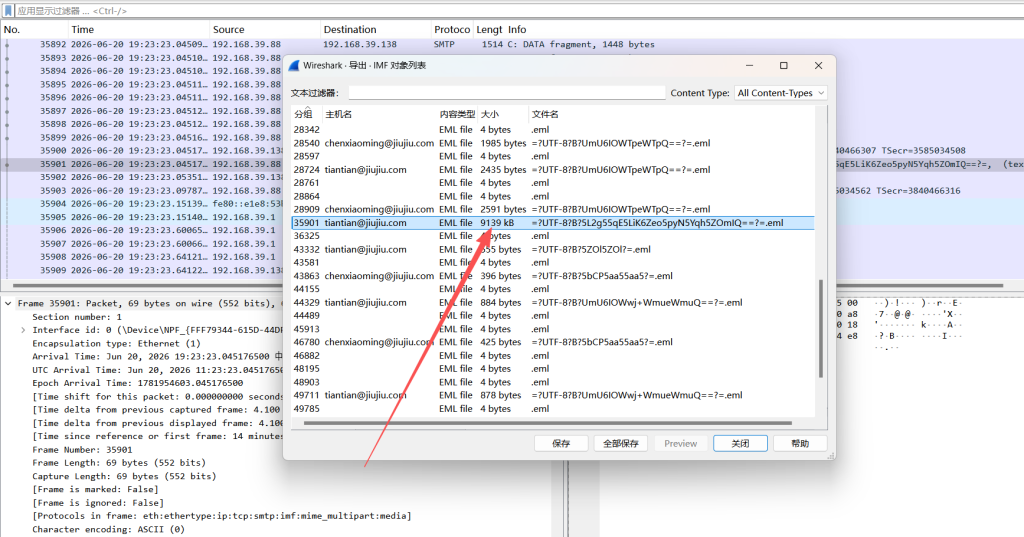Select packet 35901 row in packet list
Viewport: 1024px width, 537px height.
tap(142, 164)
